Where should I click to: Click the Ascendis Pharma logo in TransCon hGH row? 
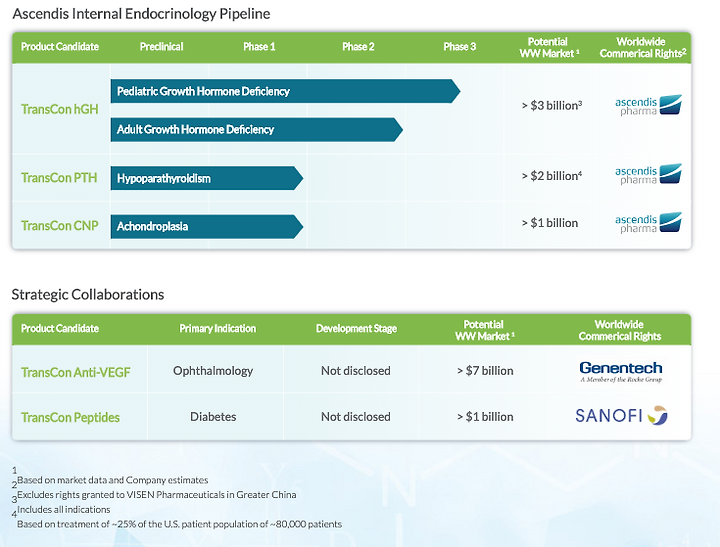[x=648, y=105]
